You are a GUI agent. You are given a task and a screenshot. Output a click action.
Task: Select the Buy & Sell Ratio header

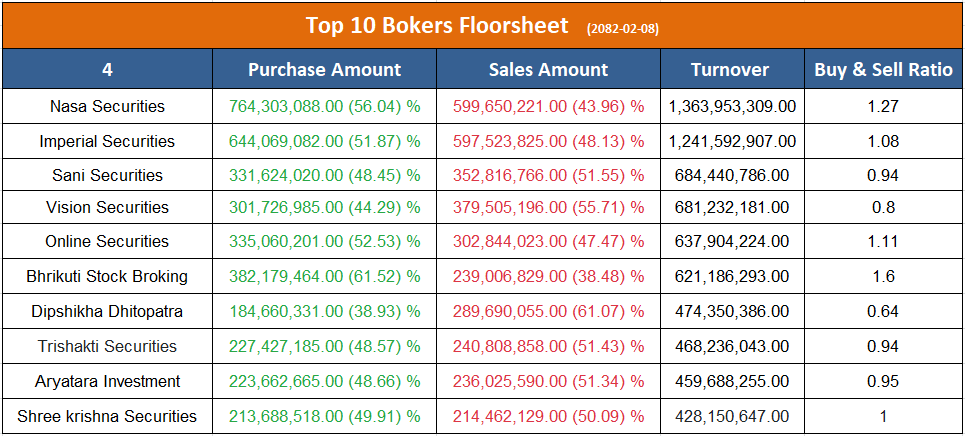pyautogui.click(x=883, y=70)
